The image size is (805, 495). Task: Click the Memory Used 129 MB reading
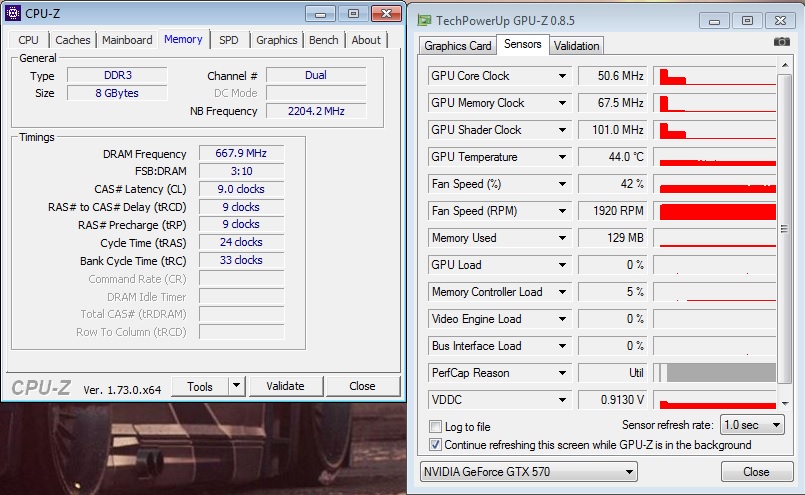[613, 238]
